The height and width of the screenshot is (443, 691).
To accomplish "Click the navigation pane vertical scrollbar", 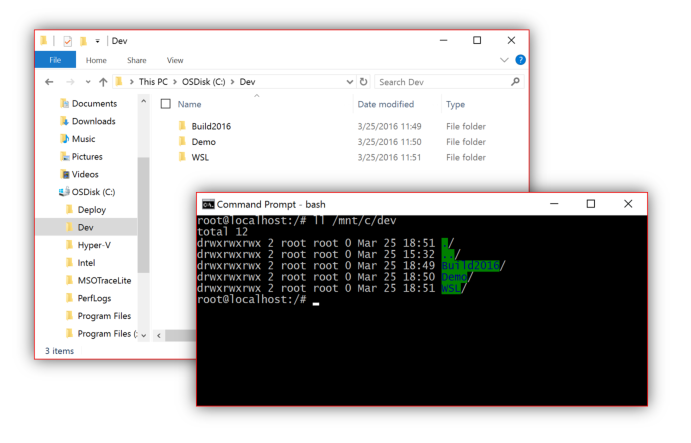I will [143, 220].
